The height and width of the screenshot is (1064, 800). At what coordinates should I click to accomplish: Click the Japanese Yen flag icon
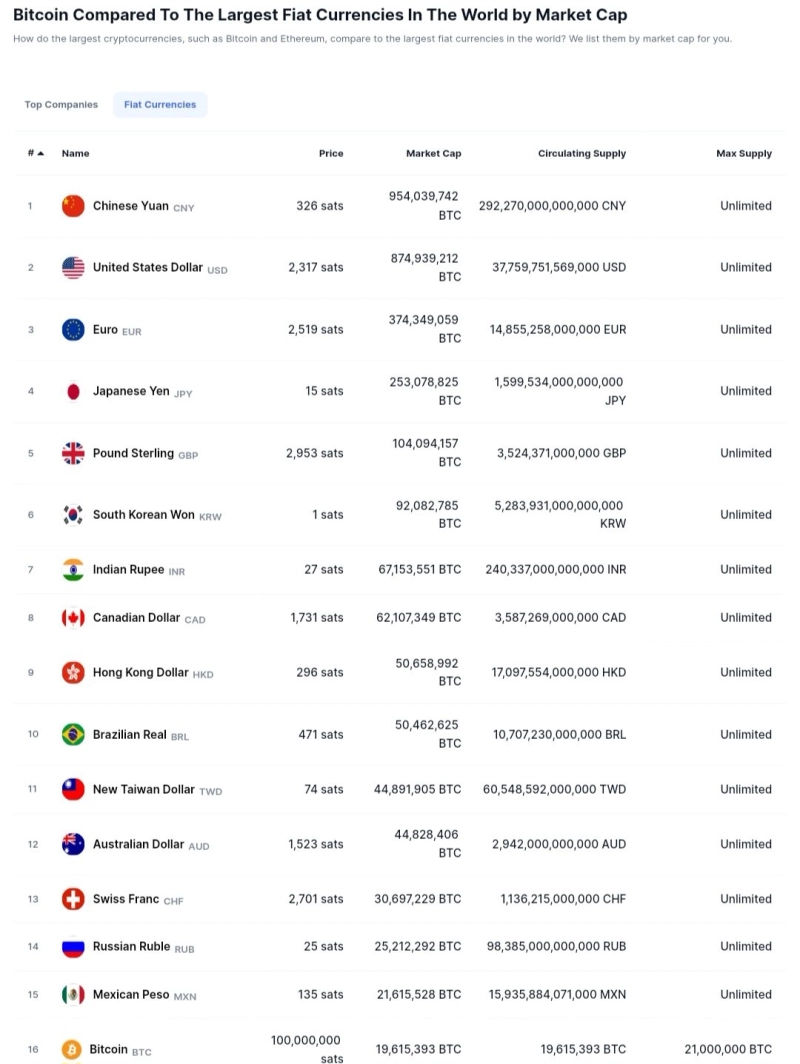pyautogui.click(x=73, y=392)
